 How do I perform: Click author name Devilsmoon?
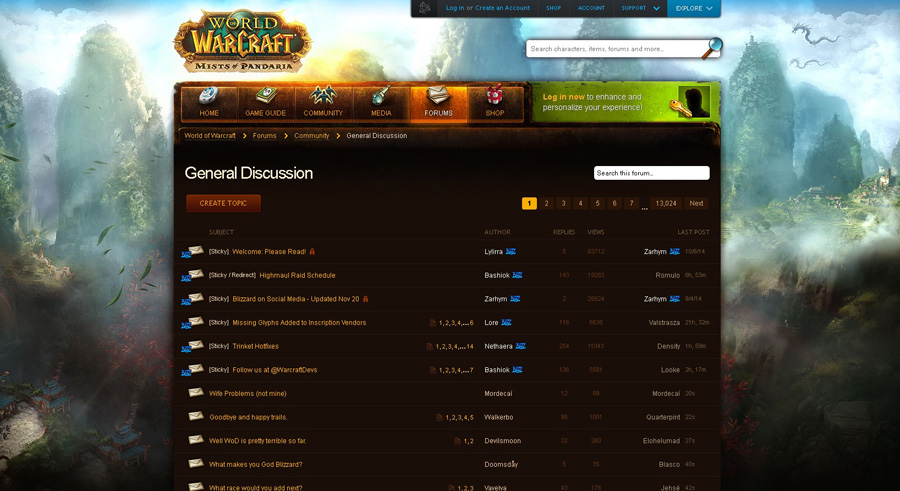coord(503,441)
